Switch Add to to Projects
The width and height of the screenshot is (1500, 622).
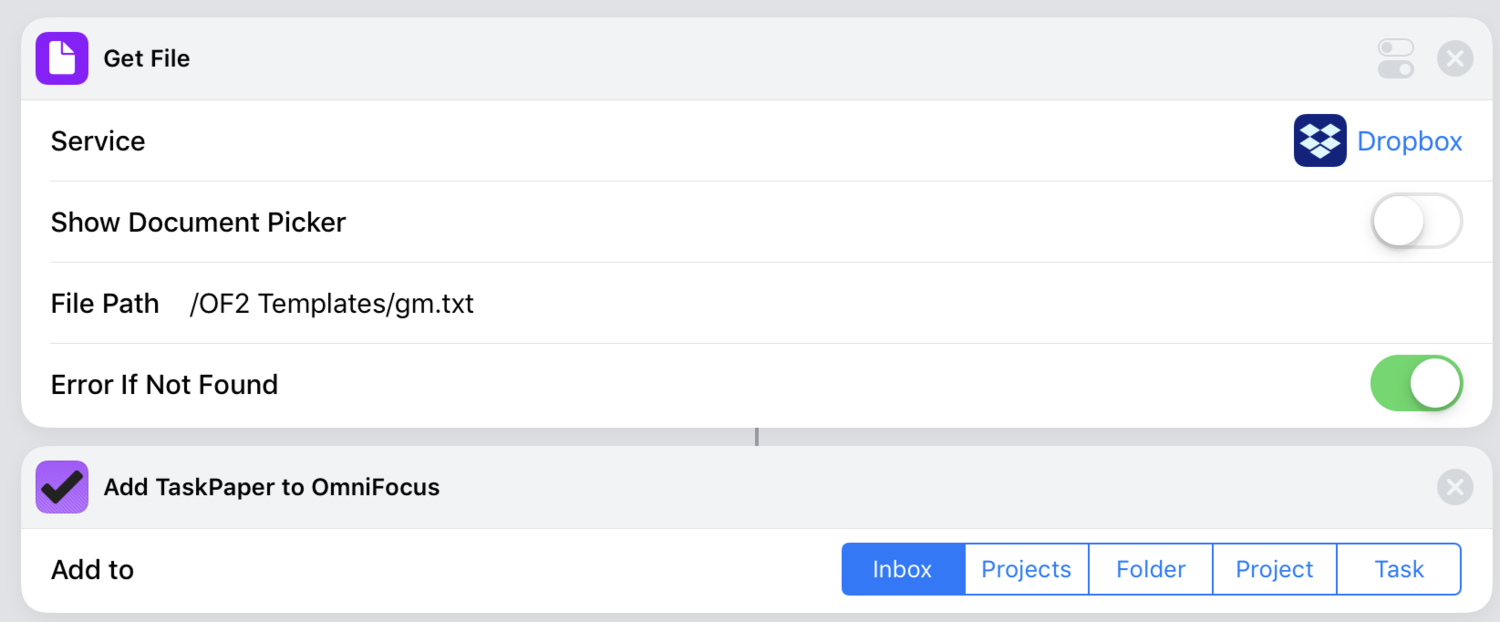tap(1025, 568)
